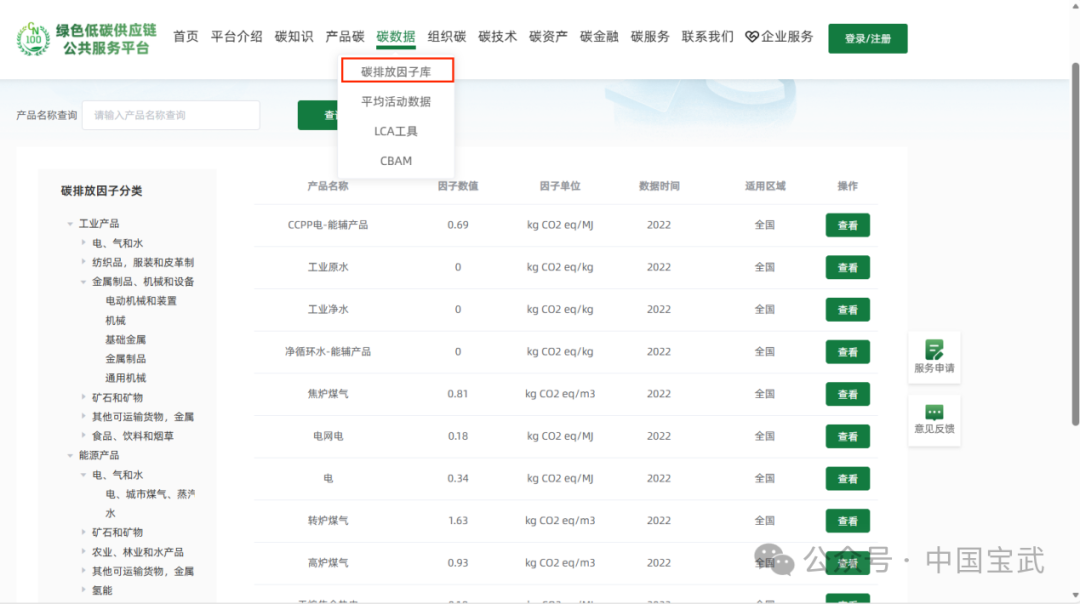Click the 登录/注册 button
This screenshot has height=604, width=1080.
[868, 39]
